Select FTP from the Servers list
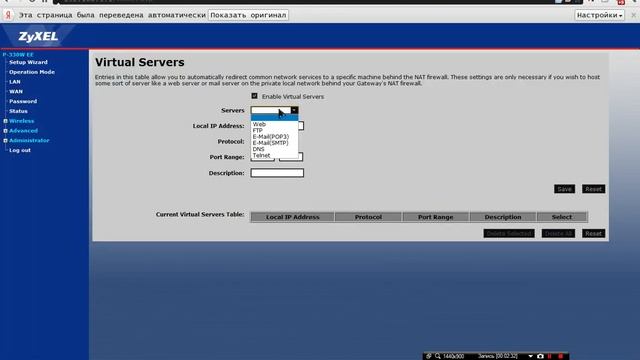This screenshot has width=640, height=360. (274, 130)
